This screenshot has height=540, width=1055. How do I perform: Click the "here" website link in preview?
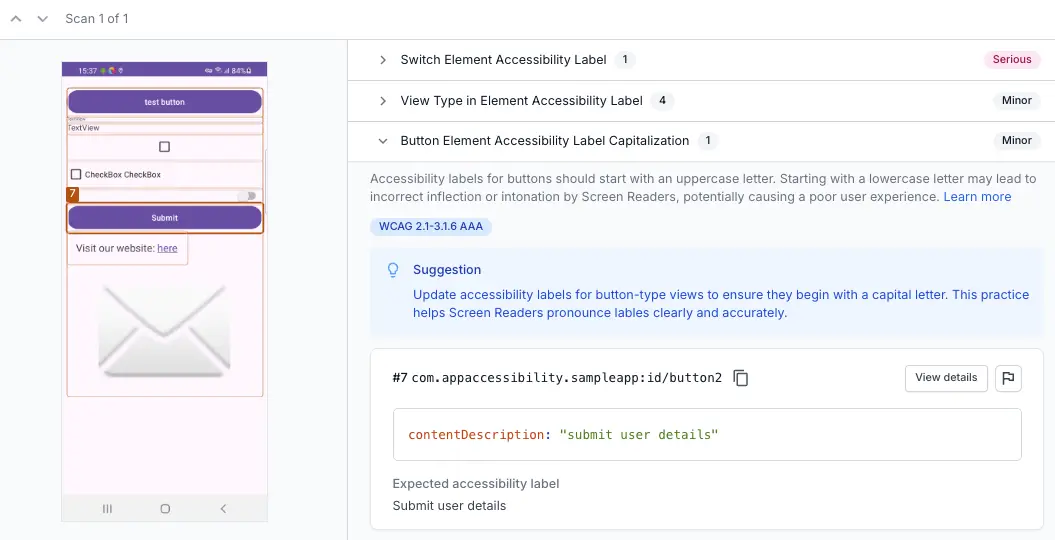[167, 248]
